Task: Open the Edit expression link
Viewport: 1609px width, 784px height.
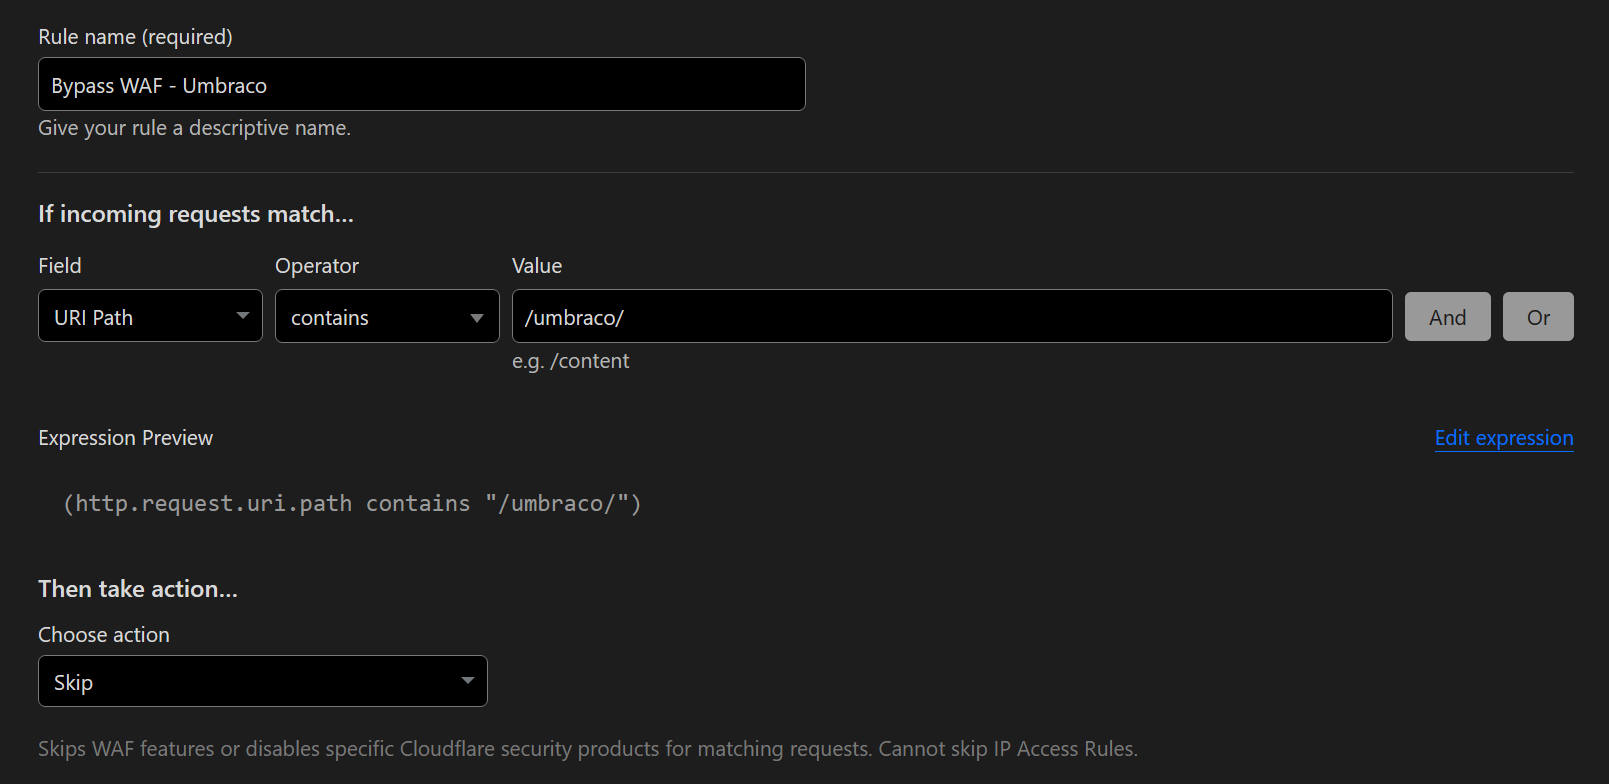Action: (1504, 438)
